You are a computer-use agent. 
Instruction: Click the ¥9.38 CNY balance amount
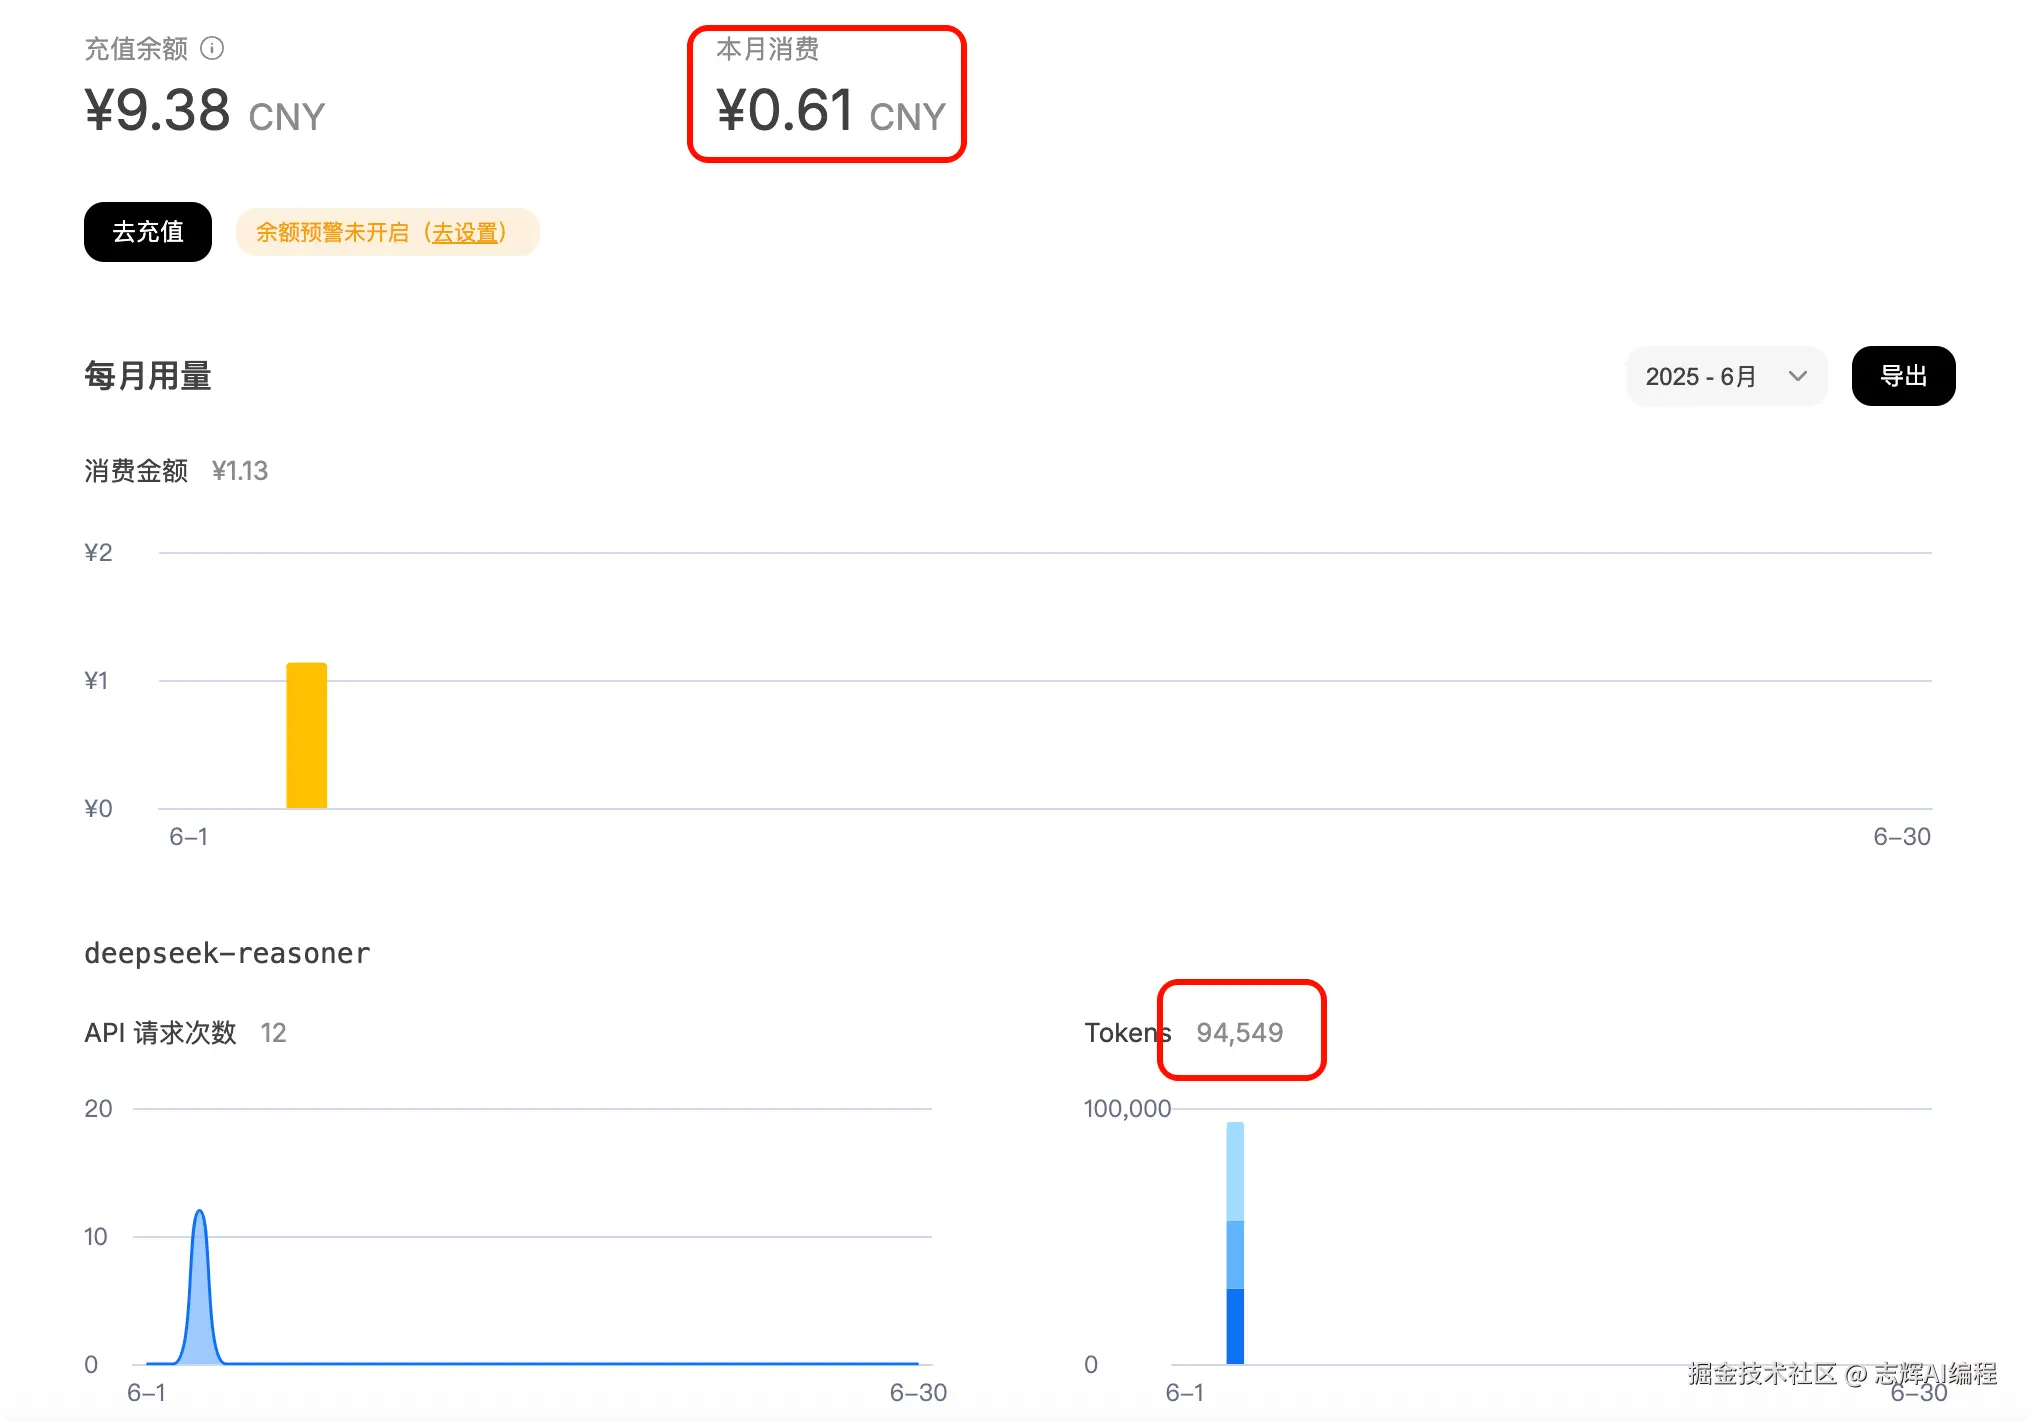tap(205, 111)
